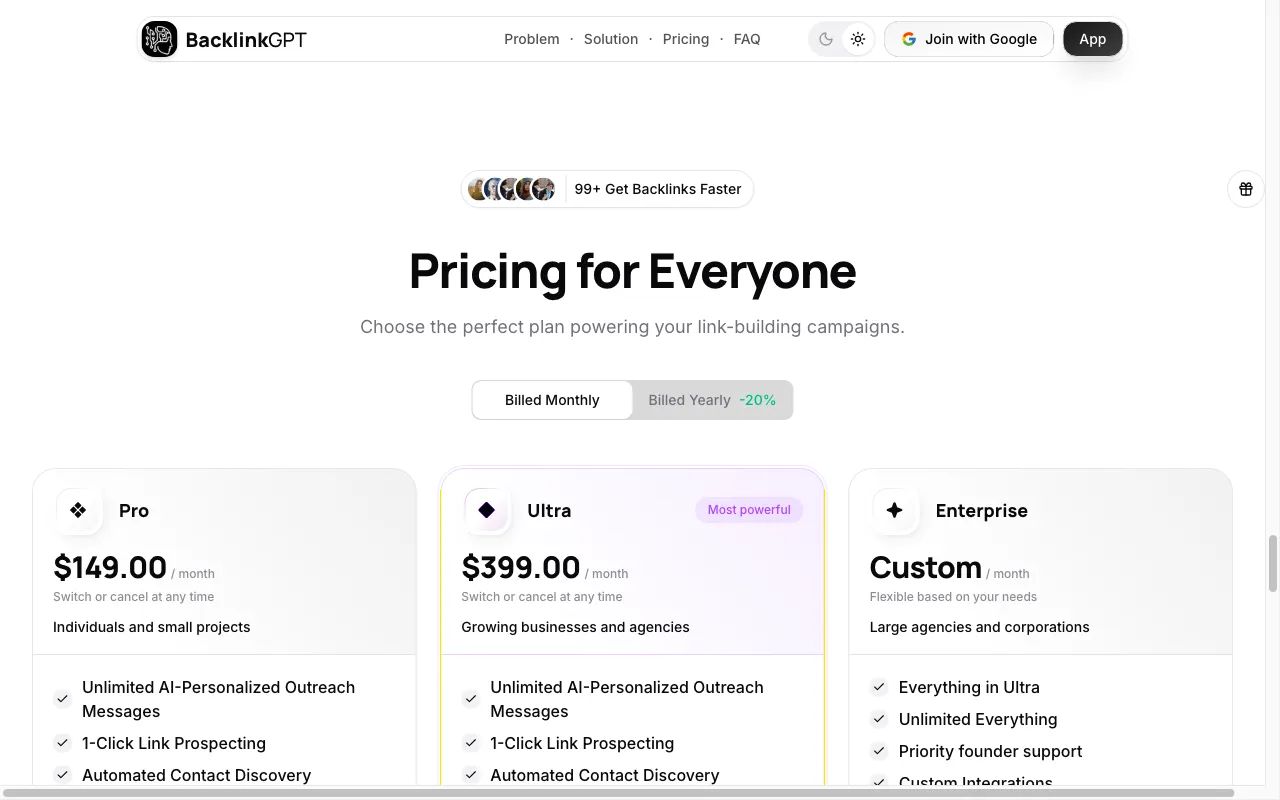Open the App button
This screenshot has width=1280, height=800.
(x=1093, y=39)
